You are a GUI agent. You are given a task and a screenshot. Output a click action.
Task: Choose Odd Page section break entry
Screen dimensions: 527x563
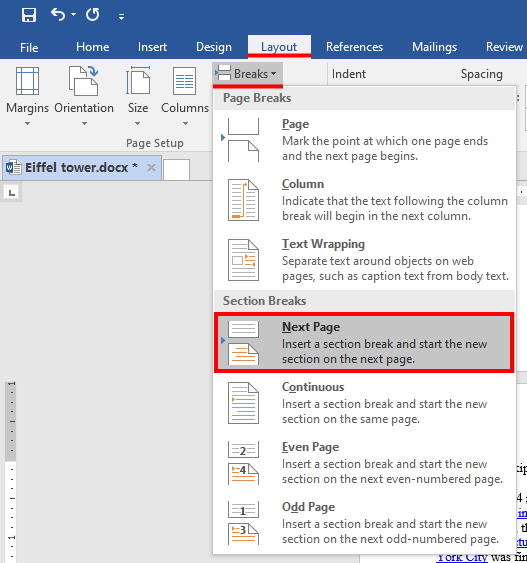[364, 523]
